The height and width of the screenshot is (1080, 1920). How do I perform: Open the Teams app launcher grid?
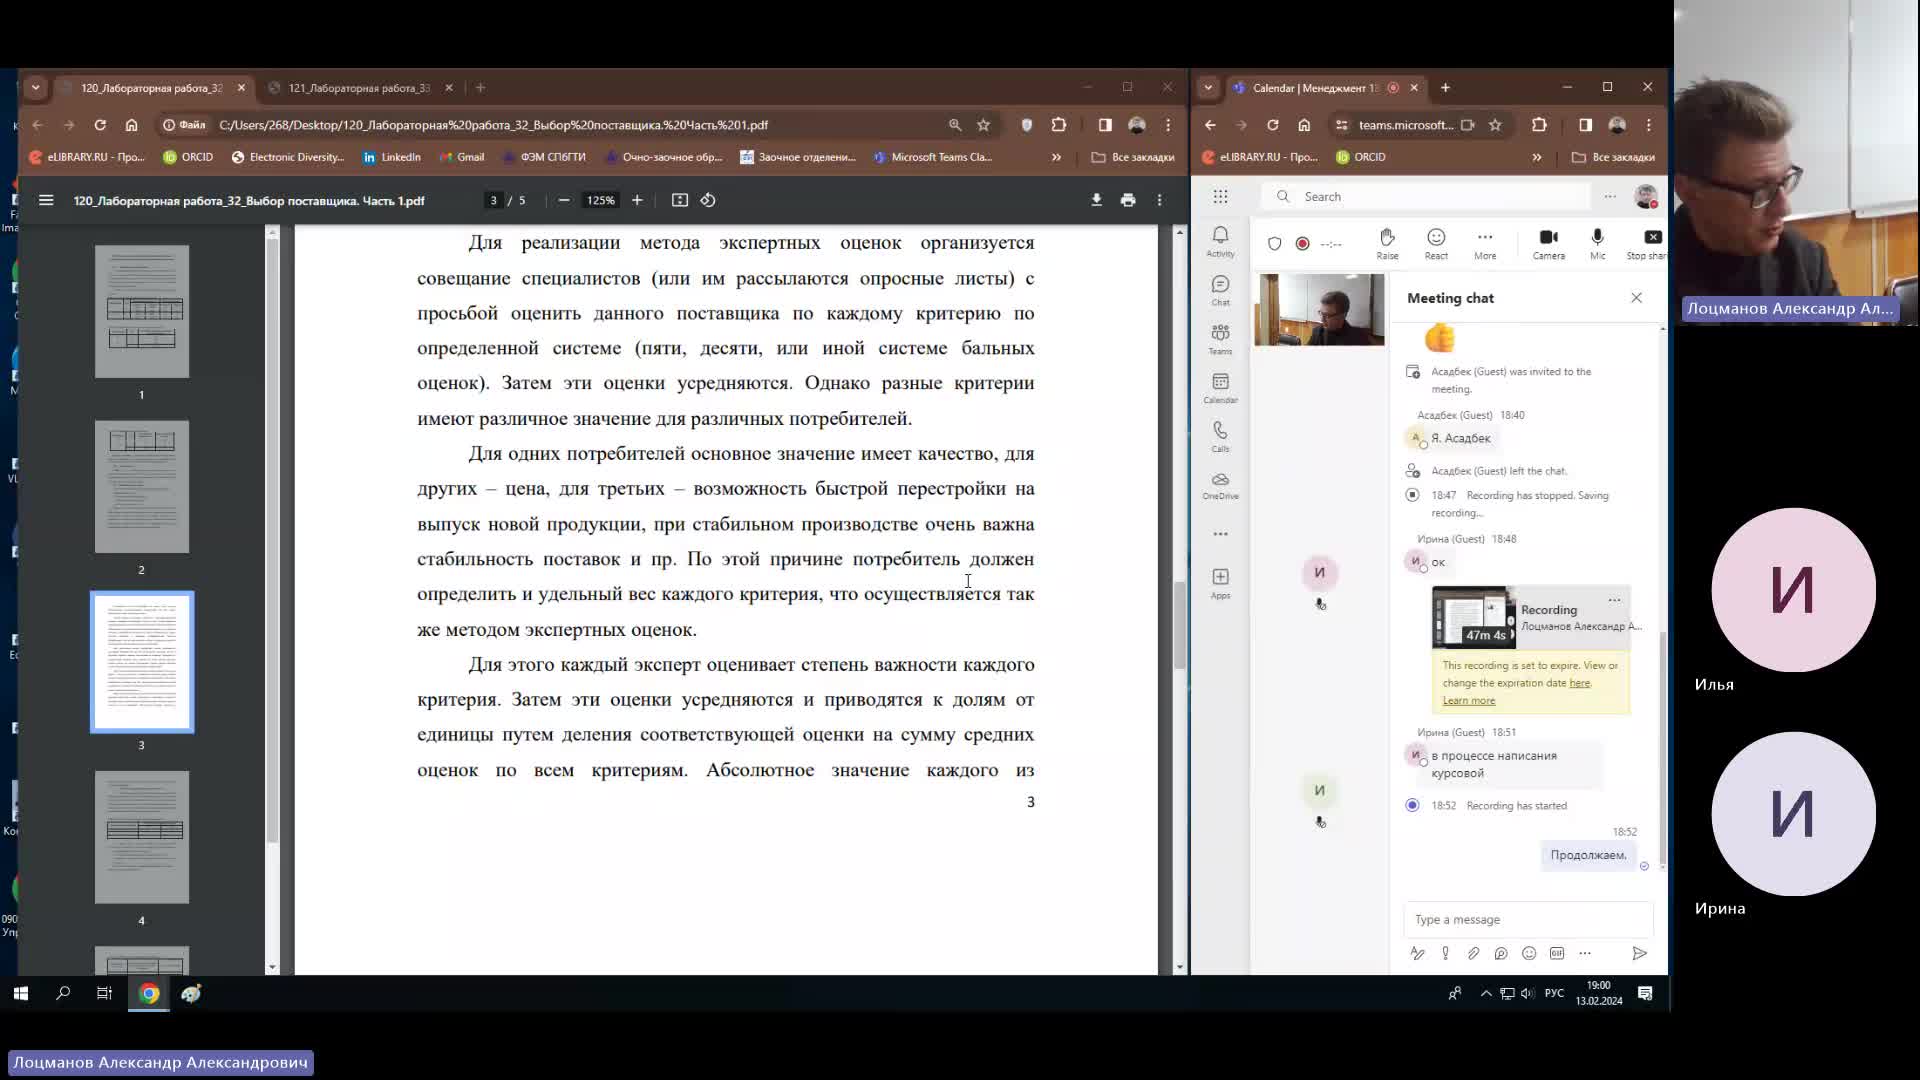coord(1220,197)
